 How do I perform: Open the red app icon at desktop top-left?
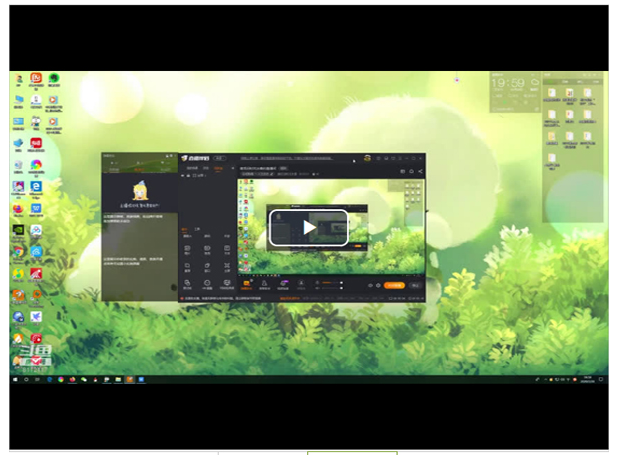[x=36, y=78]
